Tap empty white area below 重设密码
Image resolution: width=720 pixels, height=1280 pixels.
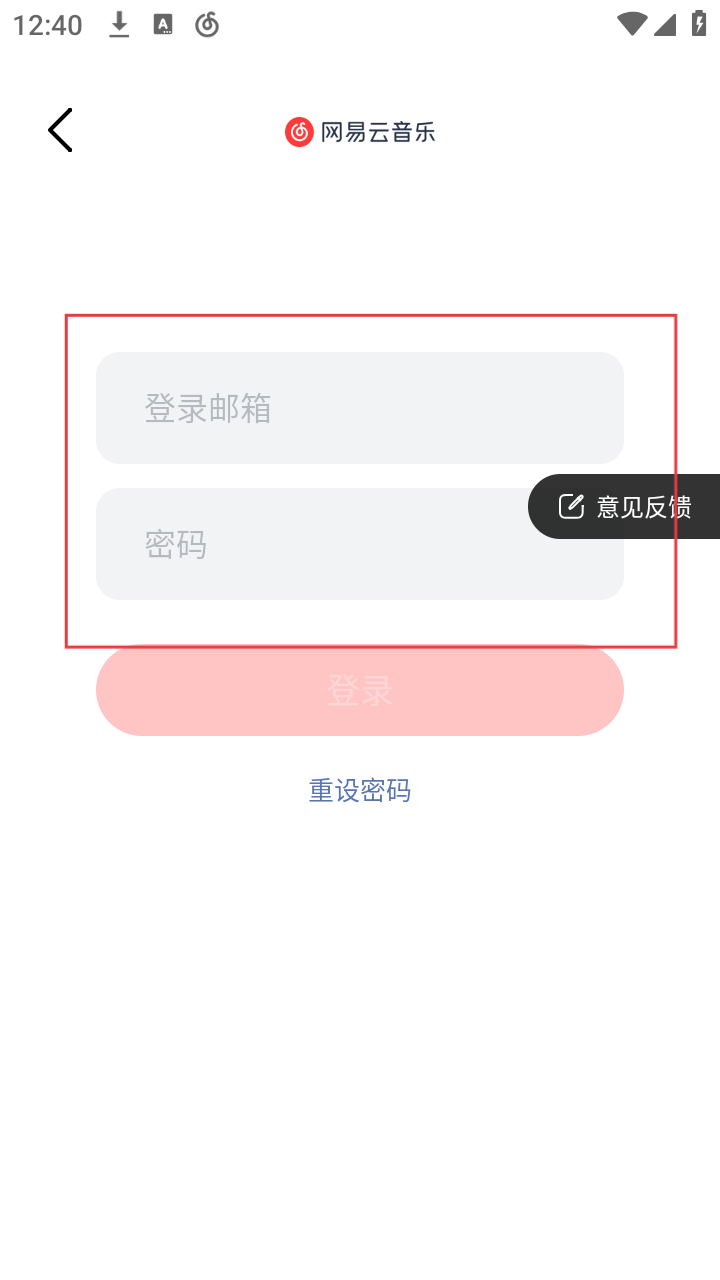point(360,1000)
